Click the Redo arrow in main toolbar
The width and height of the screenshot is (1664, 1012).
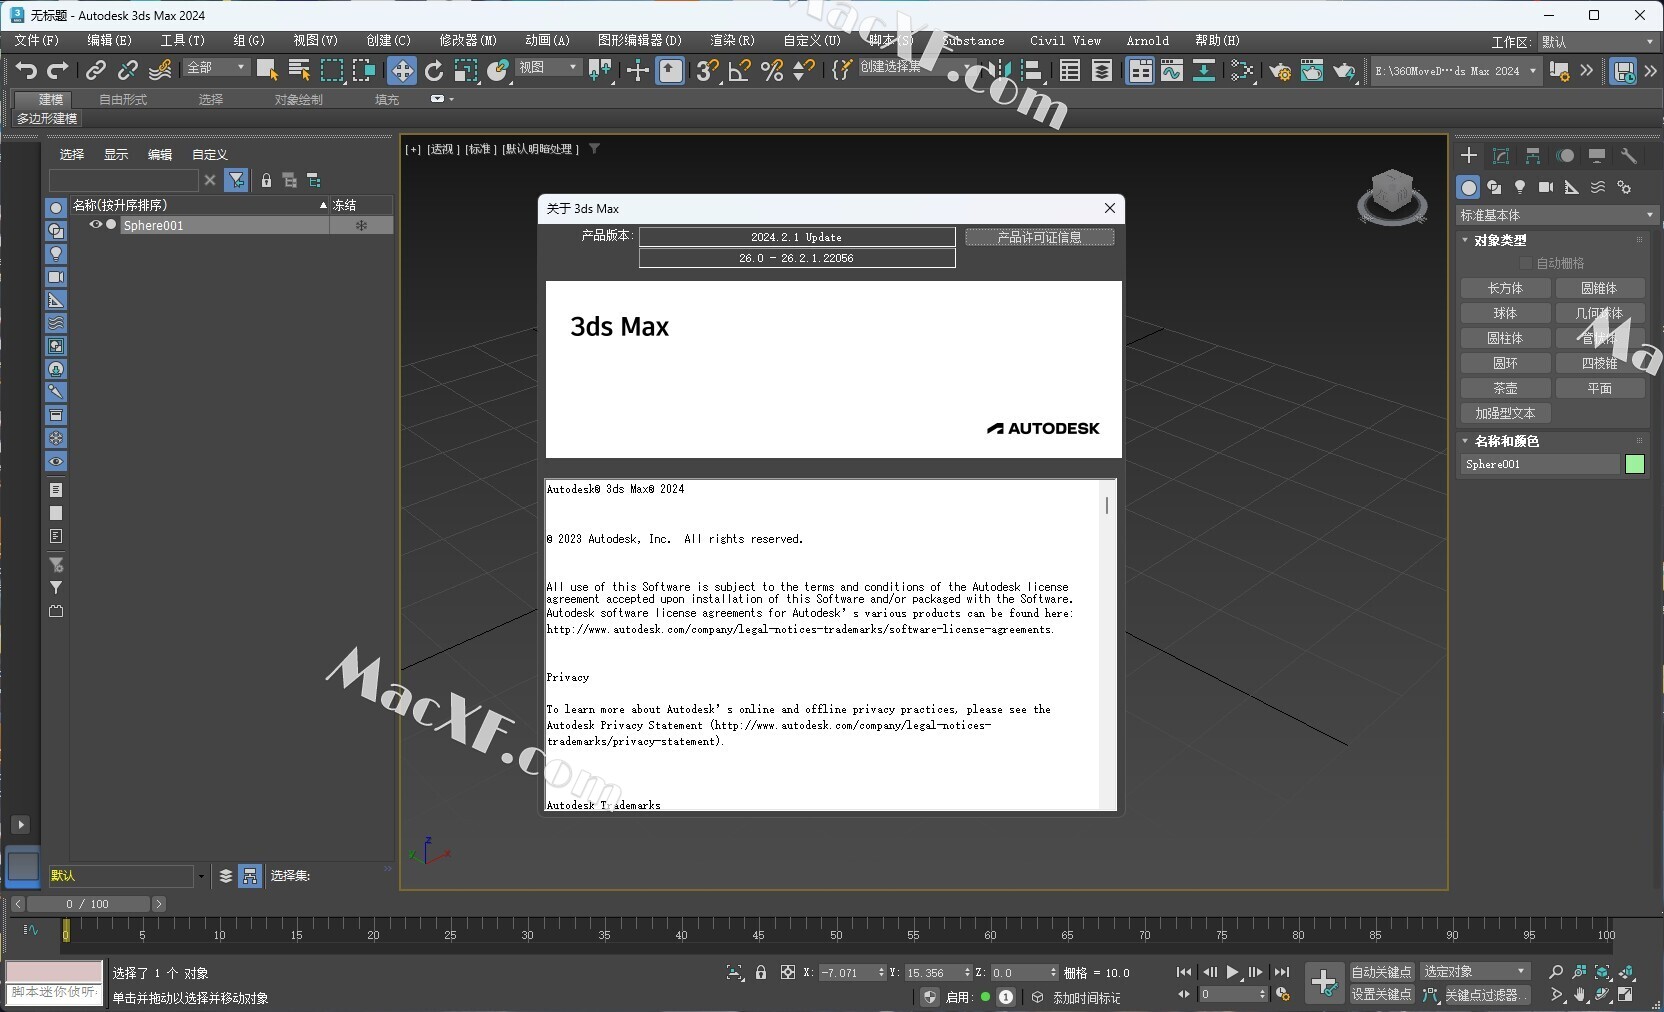[58, 70]
